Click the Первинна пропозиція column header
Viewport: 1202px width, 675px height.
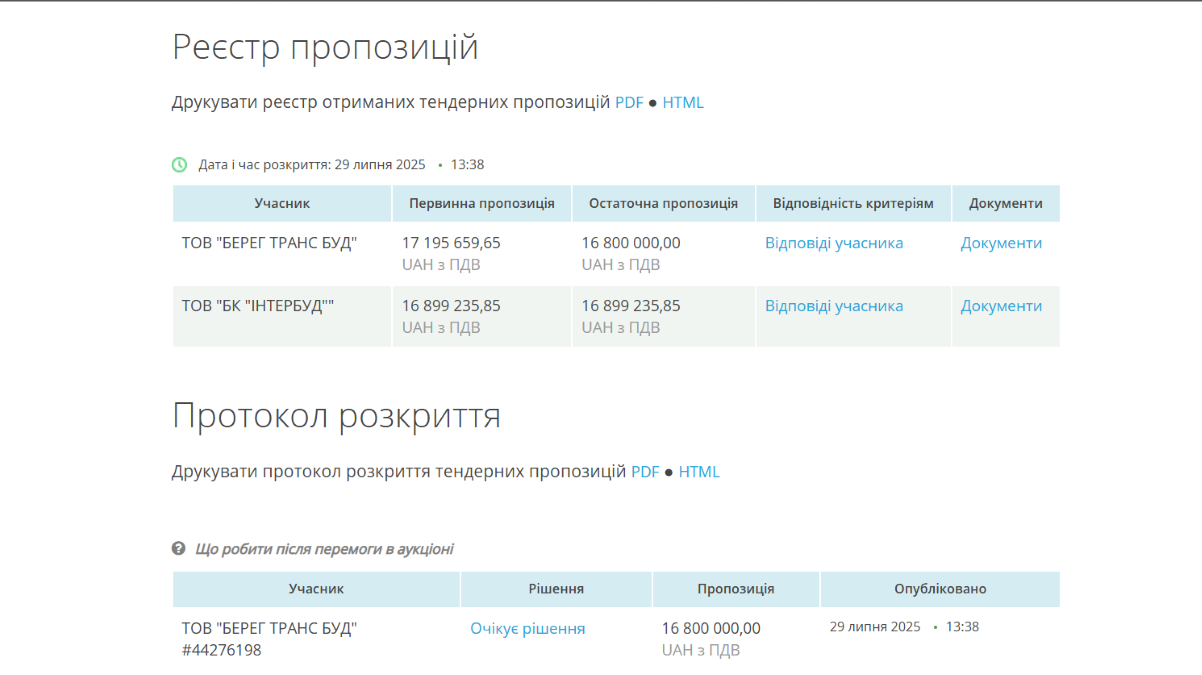click(x=481, y=203)
